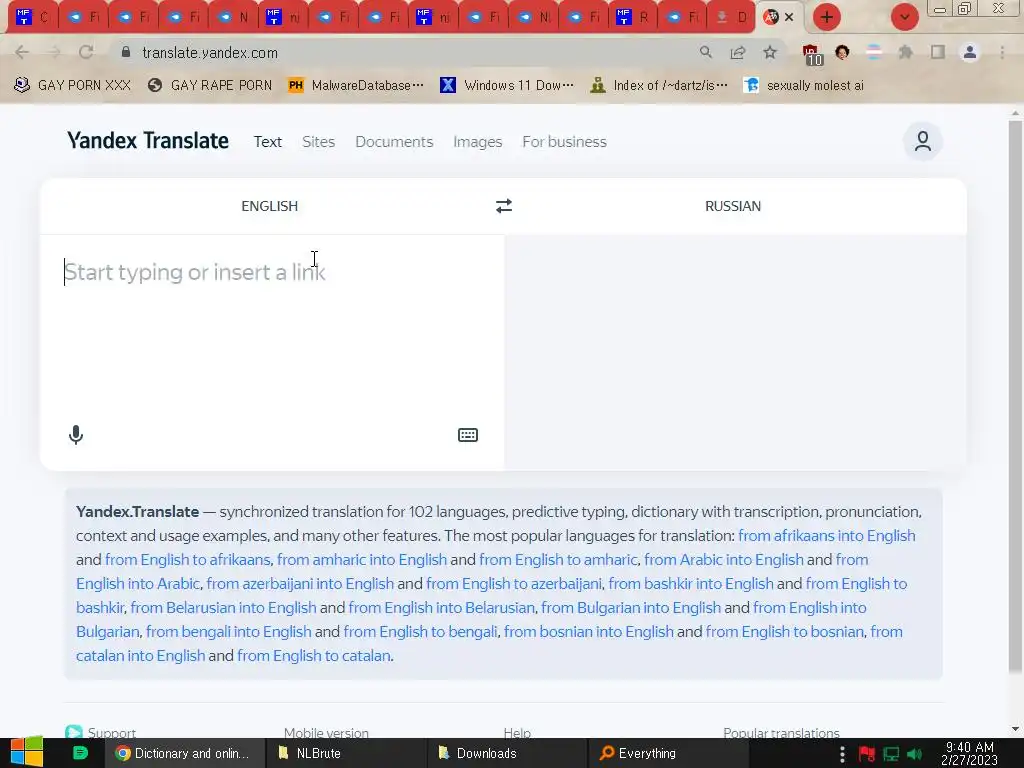This screenshot has width=1024, height=768.
Task: Switch to the first browser tab labeled C
Action: pyautogui.click(x=33, y=17)
